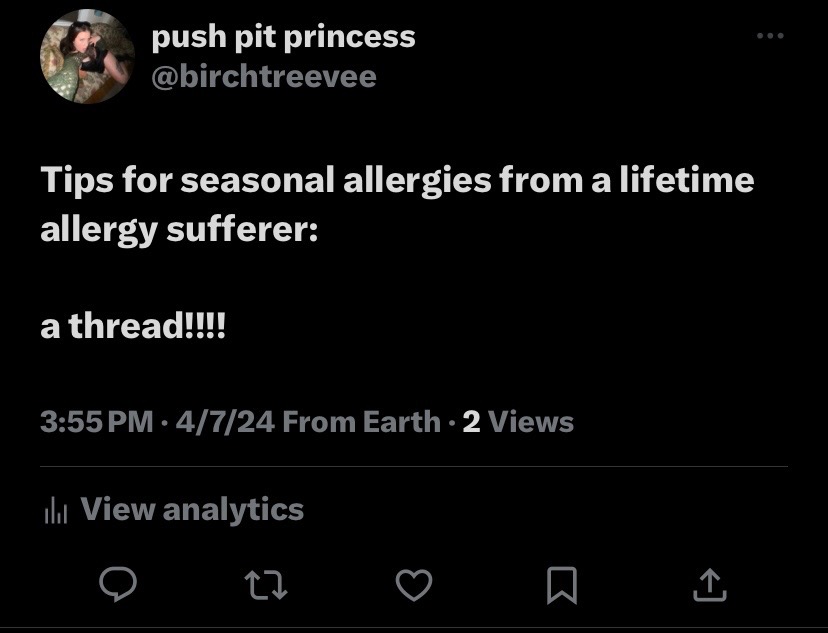Open profile via display name push pit princess
828x633 pixels.
pos(284,38)
